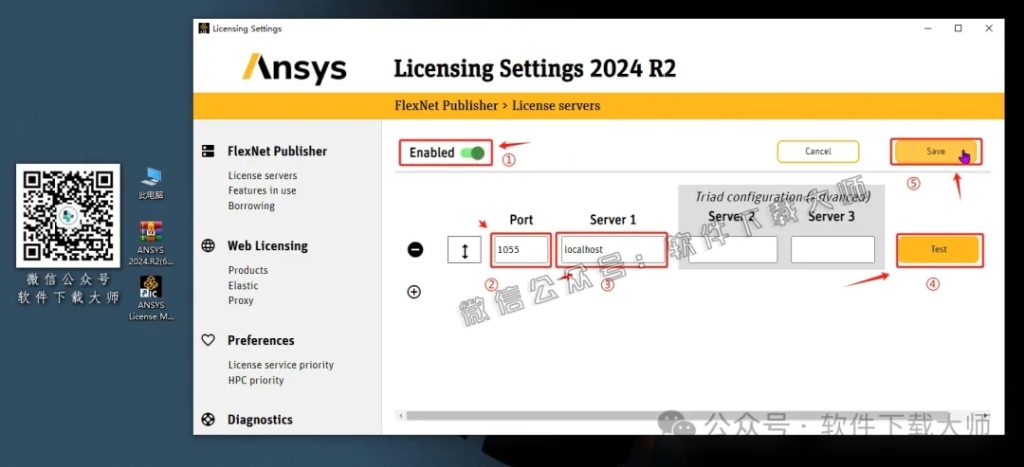
Task: Click the Test button
Action: pyautogui.click(x=938, y=249)
